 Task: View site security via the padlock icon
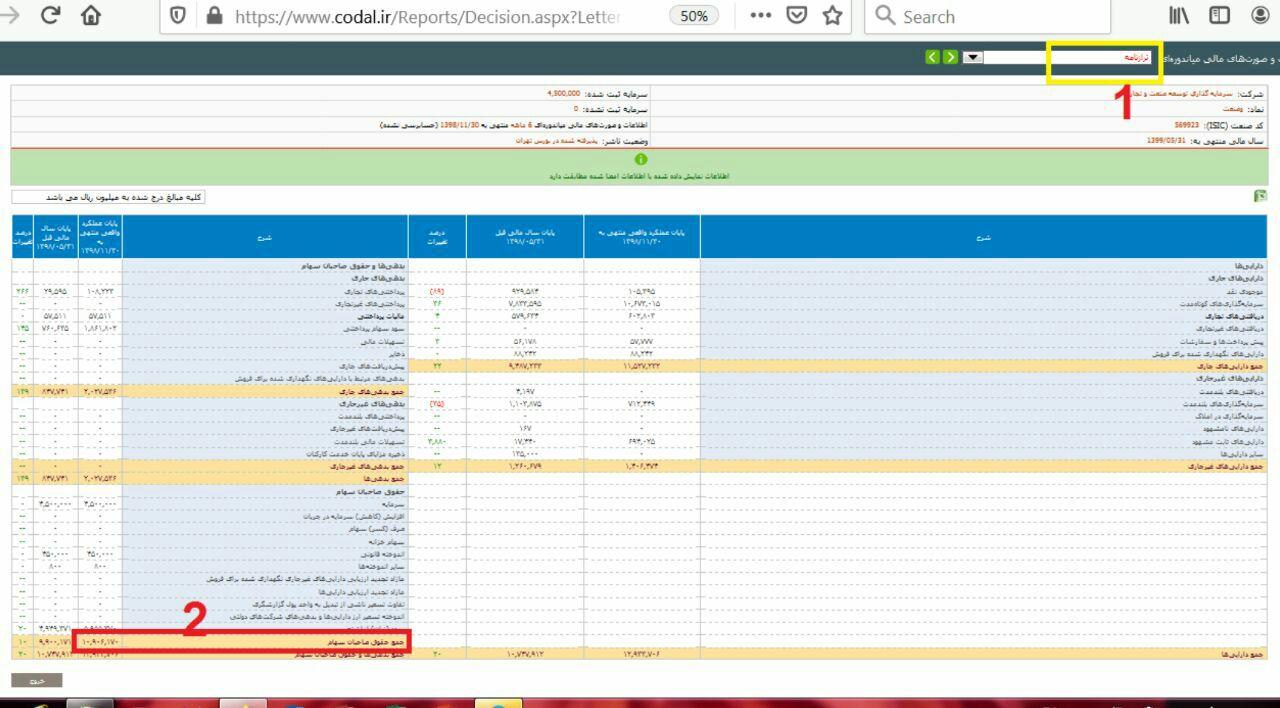point(213,16)
